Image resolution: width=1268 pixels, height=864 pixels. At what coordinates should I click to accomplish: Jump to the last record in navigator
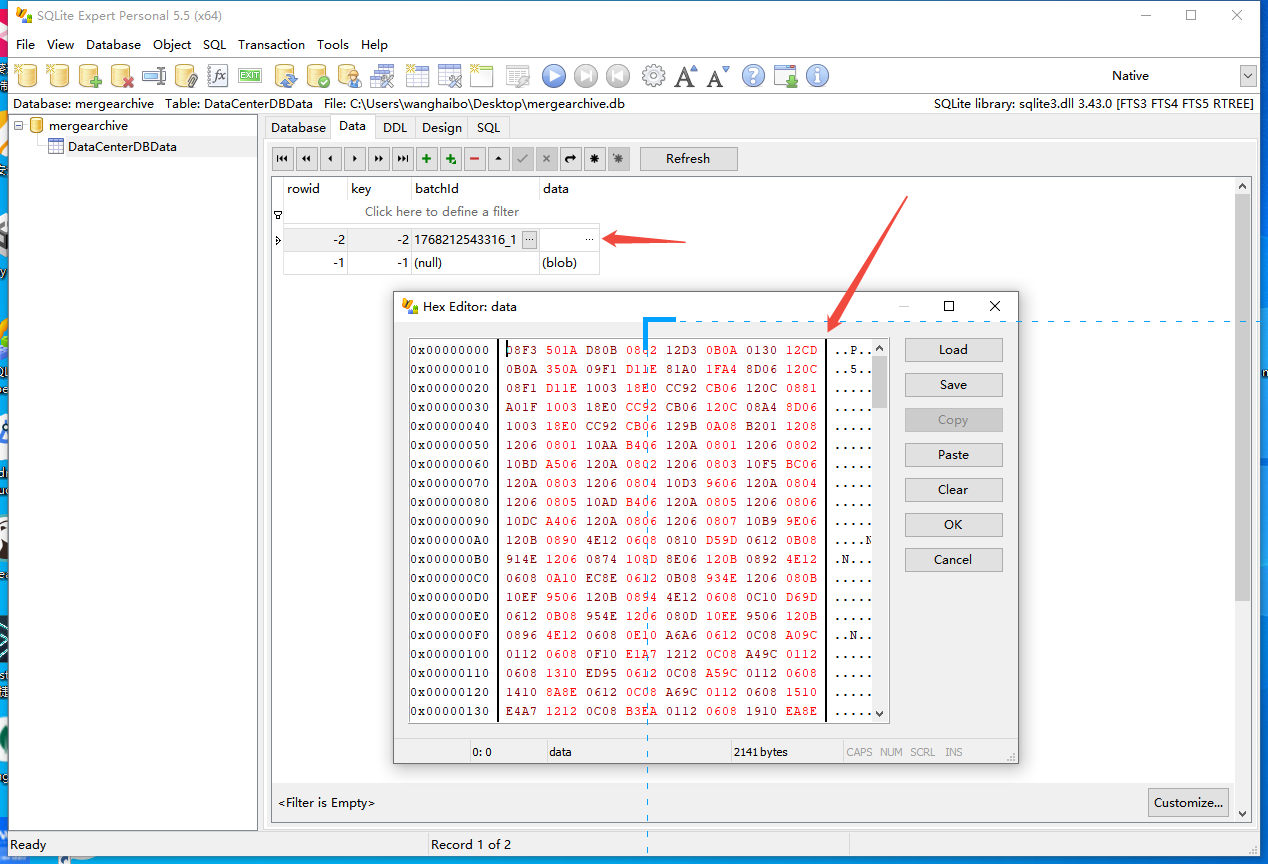[402, 159]
